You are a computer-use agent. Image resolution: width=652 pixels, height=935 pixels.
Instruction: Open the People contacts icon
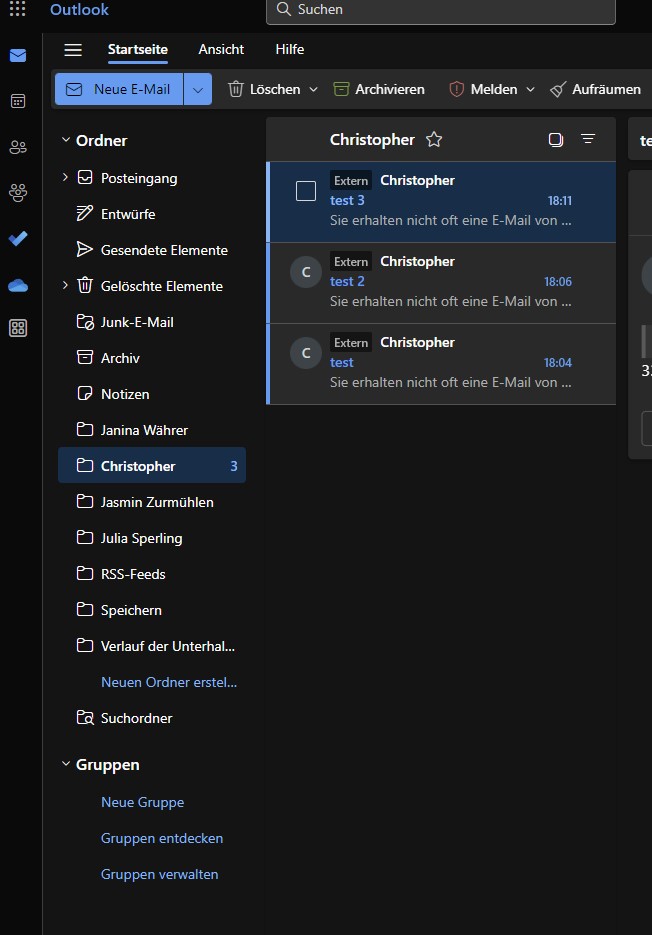18,147
